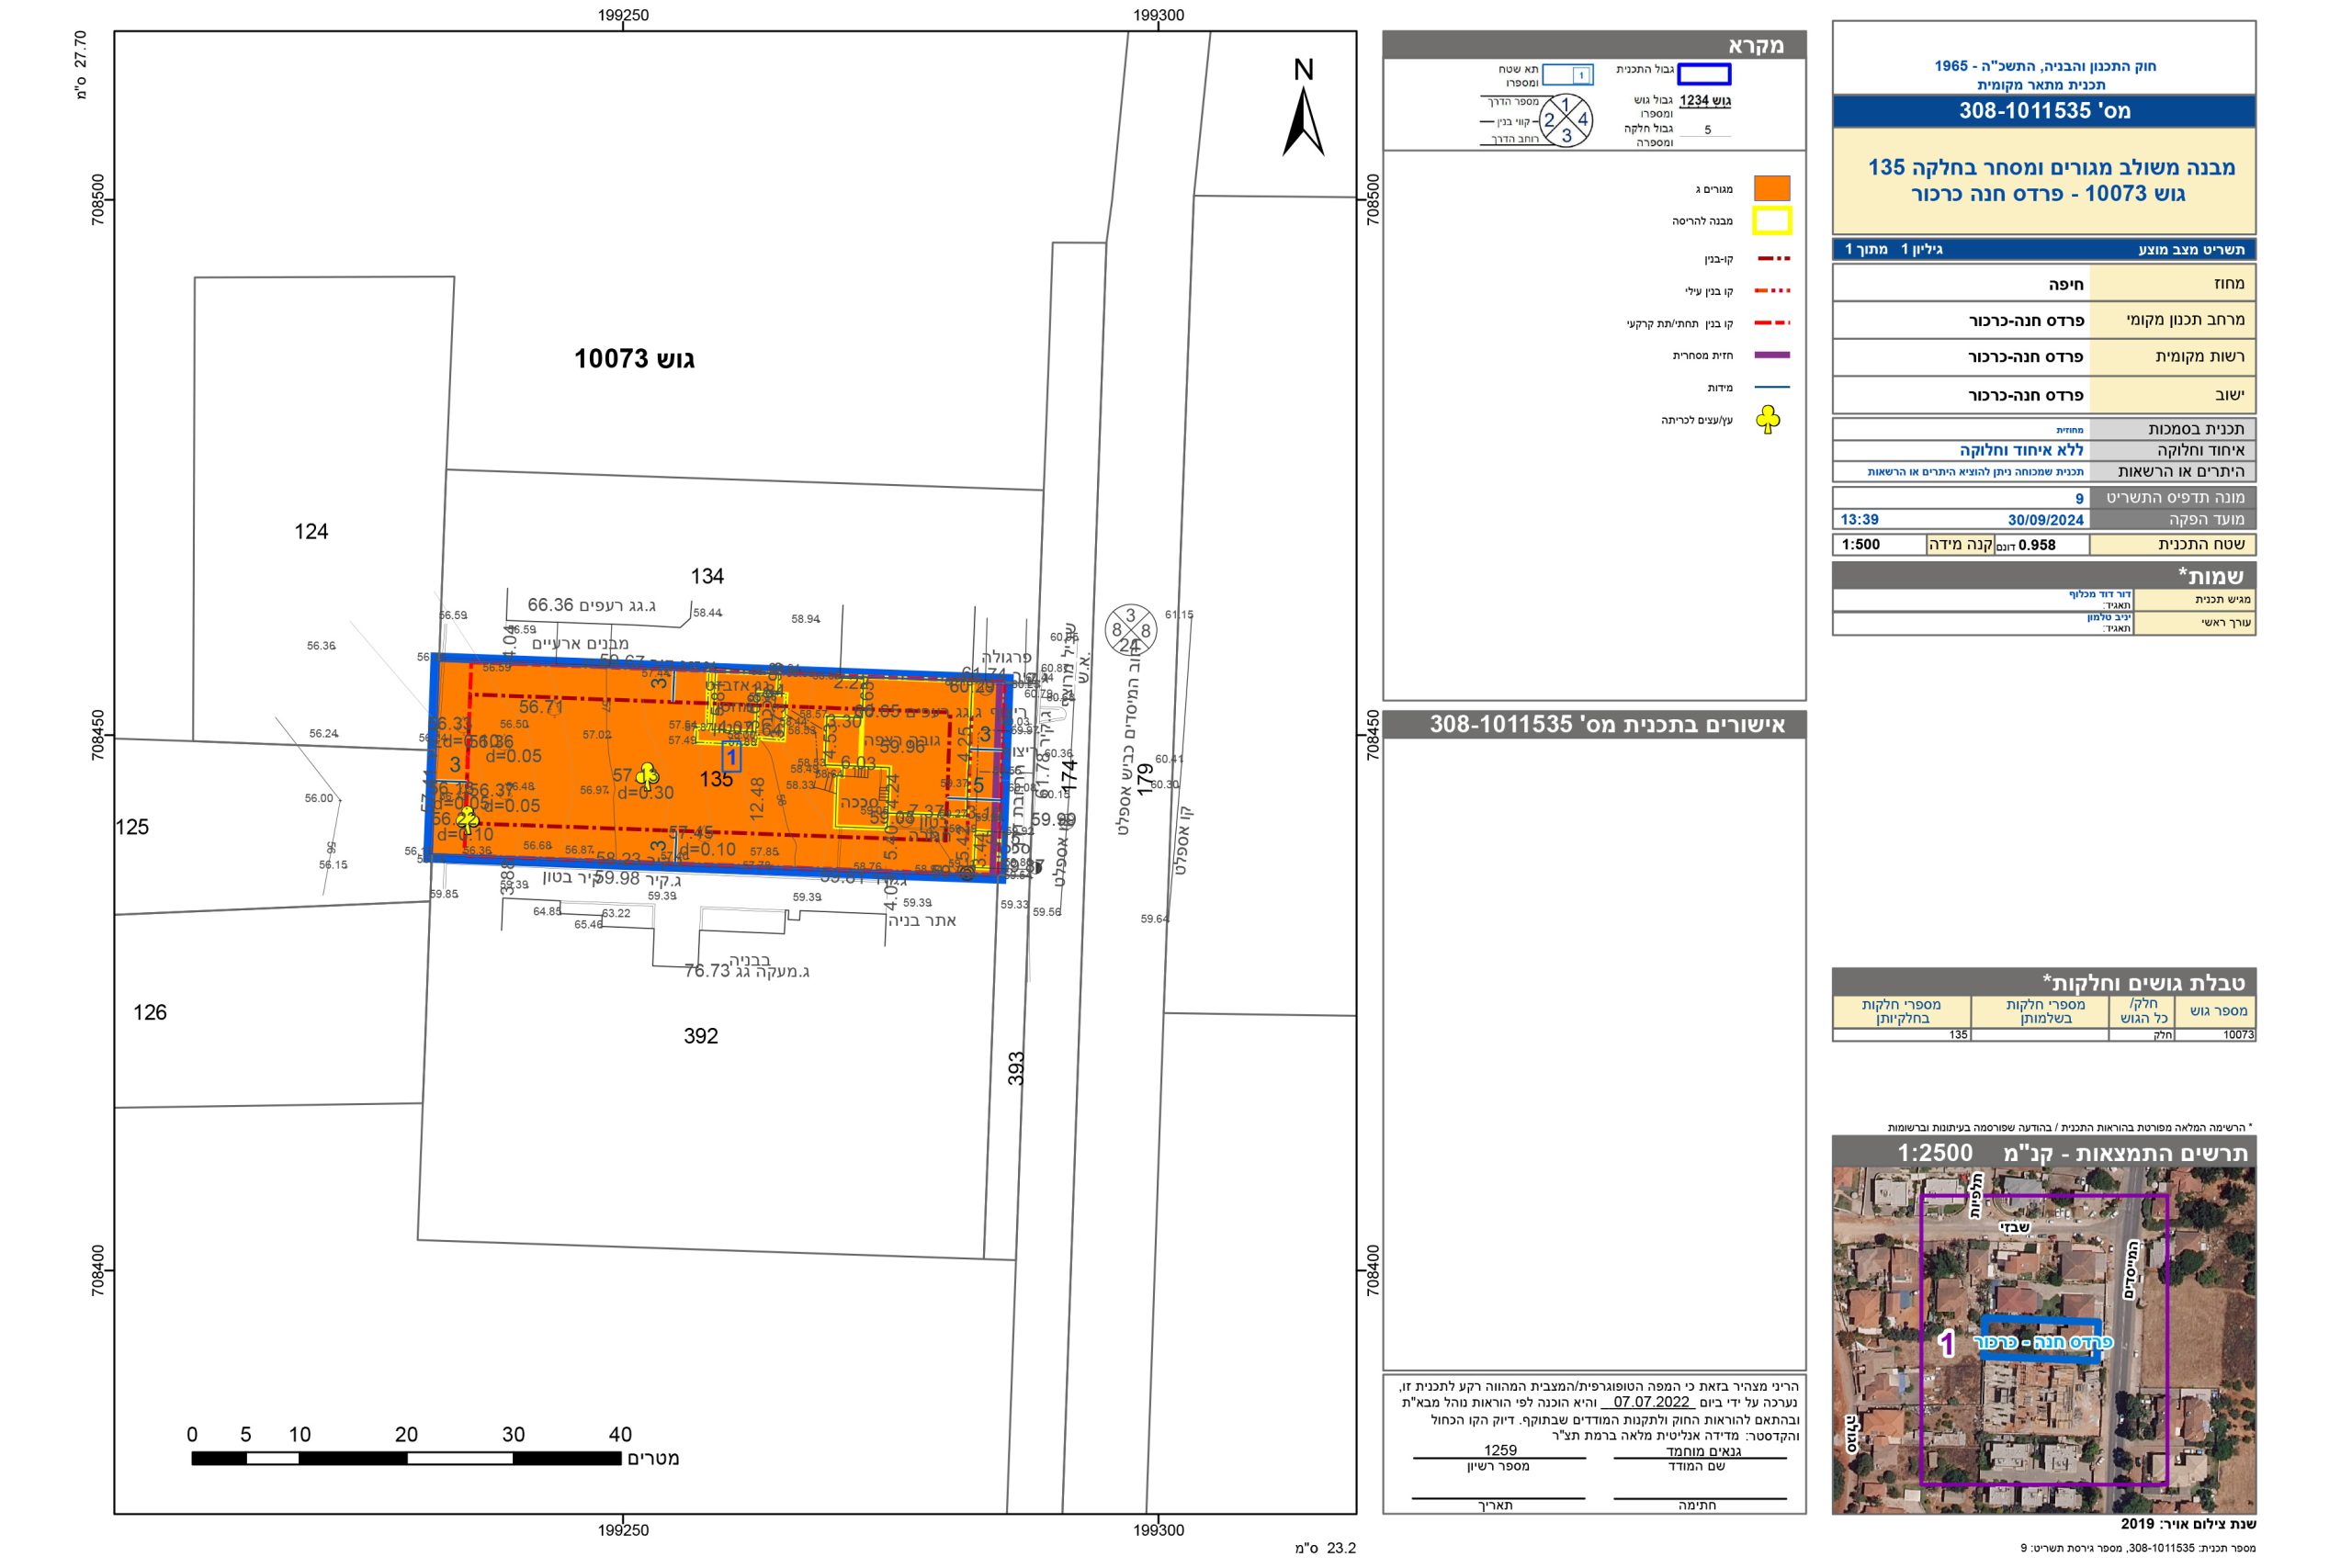Click parcel label 124 on the map
Screen dimensions: 2352x1568
(x=311, y=531)
